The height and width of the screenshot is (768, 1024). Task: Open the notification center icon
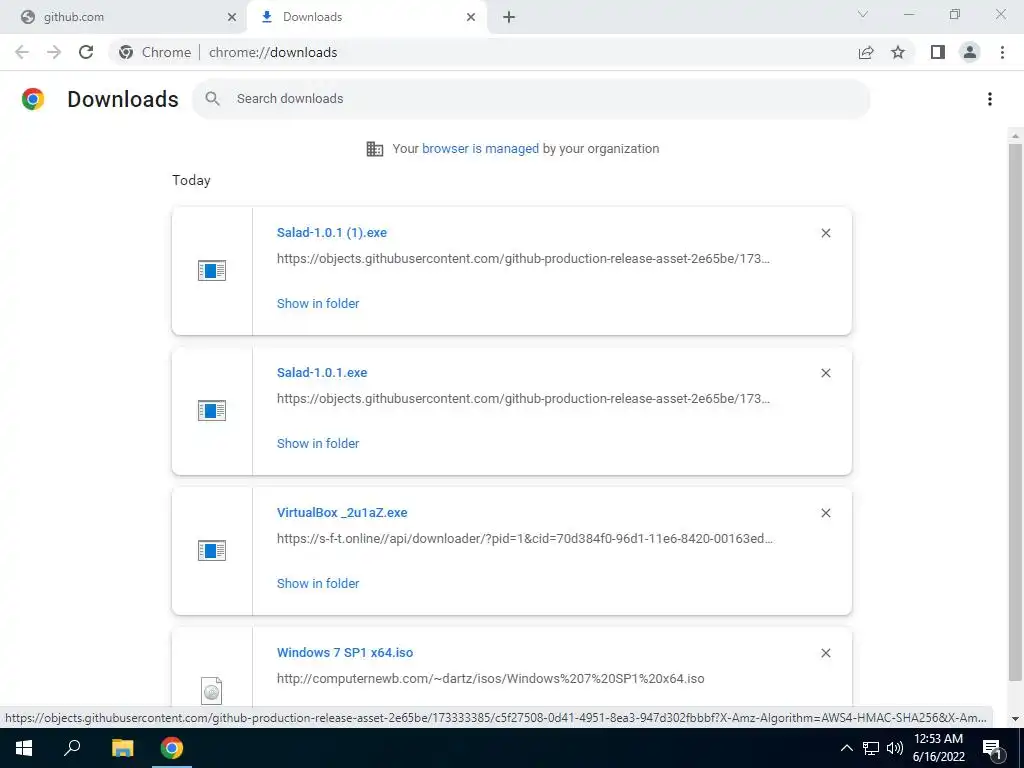click(992, 748)
